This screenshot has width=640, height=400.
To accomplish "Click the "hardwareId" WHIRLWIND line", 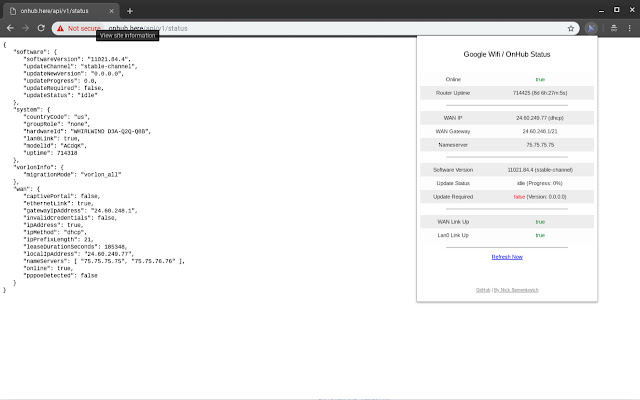I will pos(87,131).
